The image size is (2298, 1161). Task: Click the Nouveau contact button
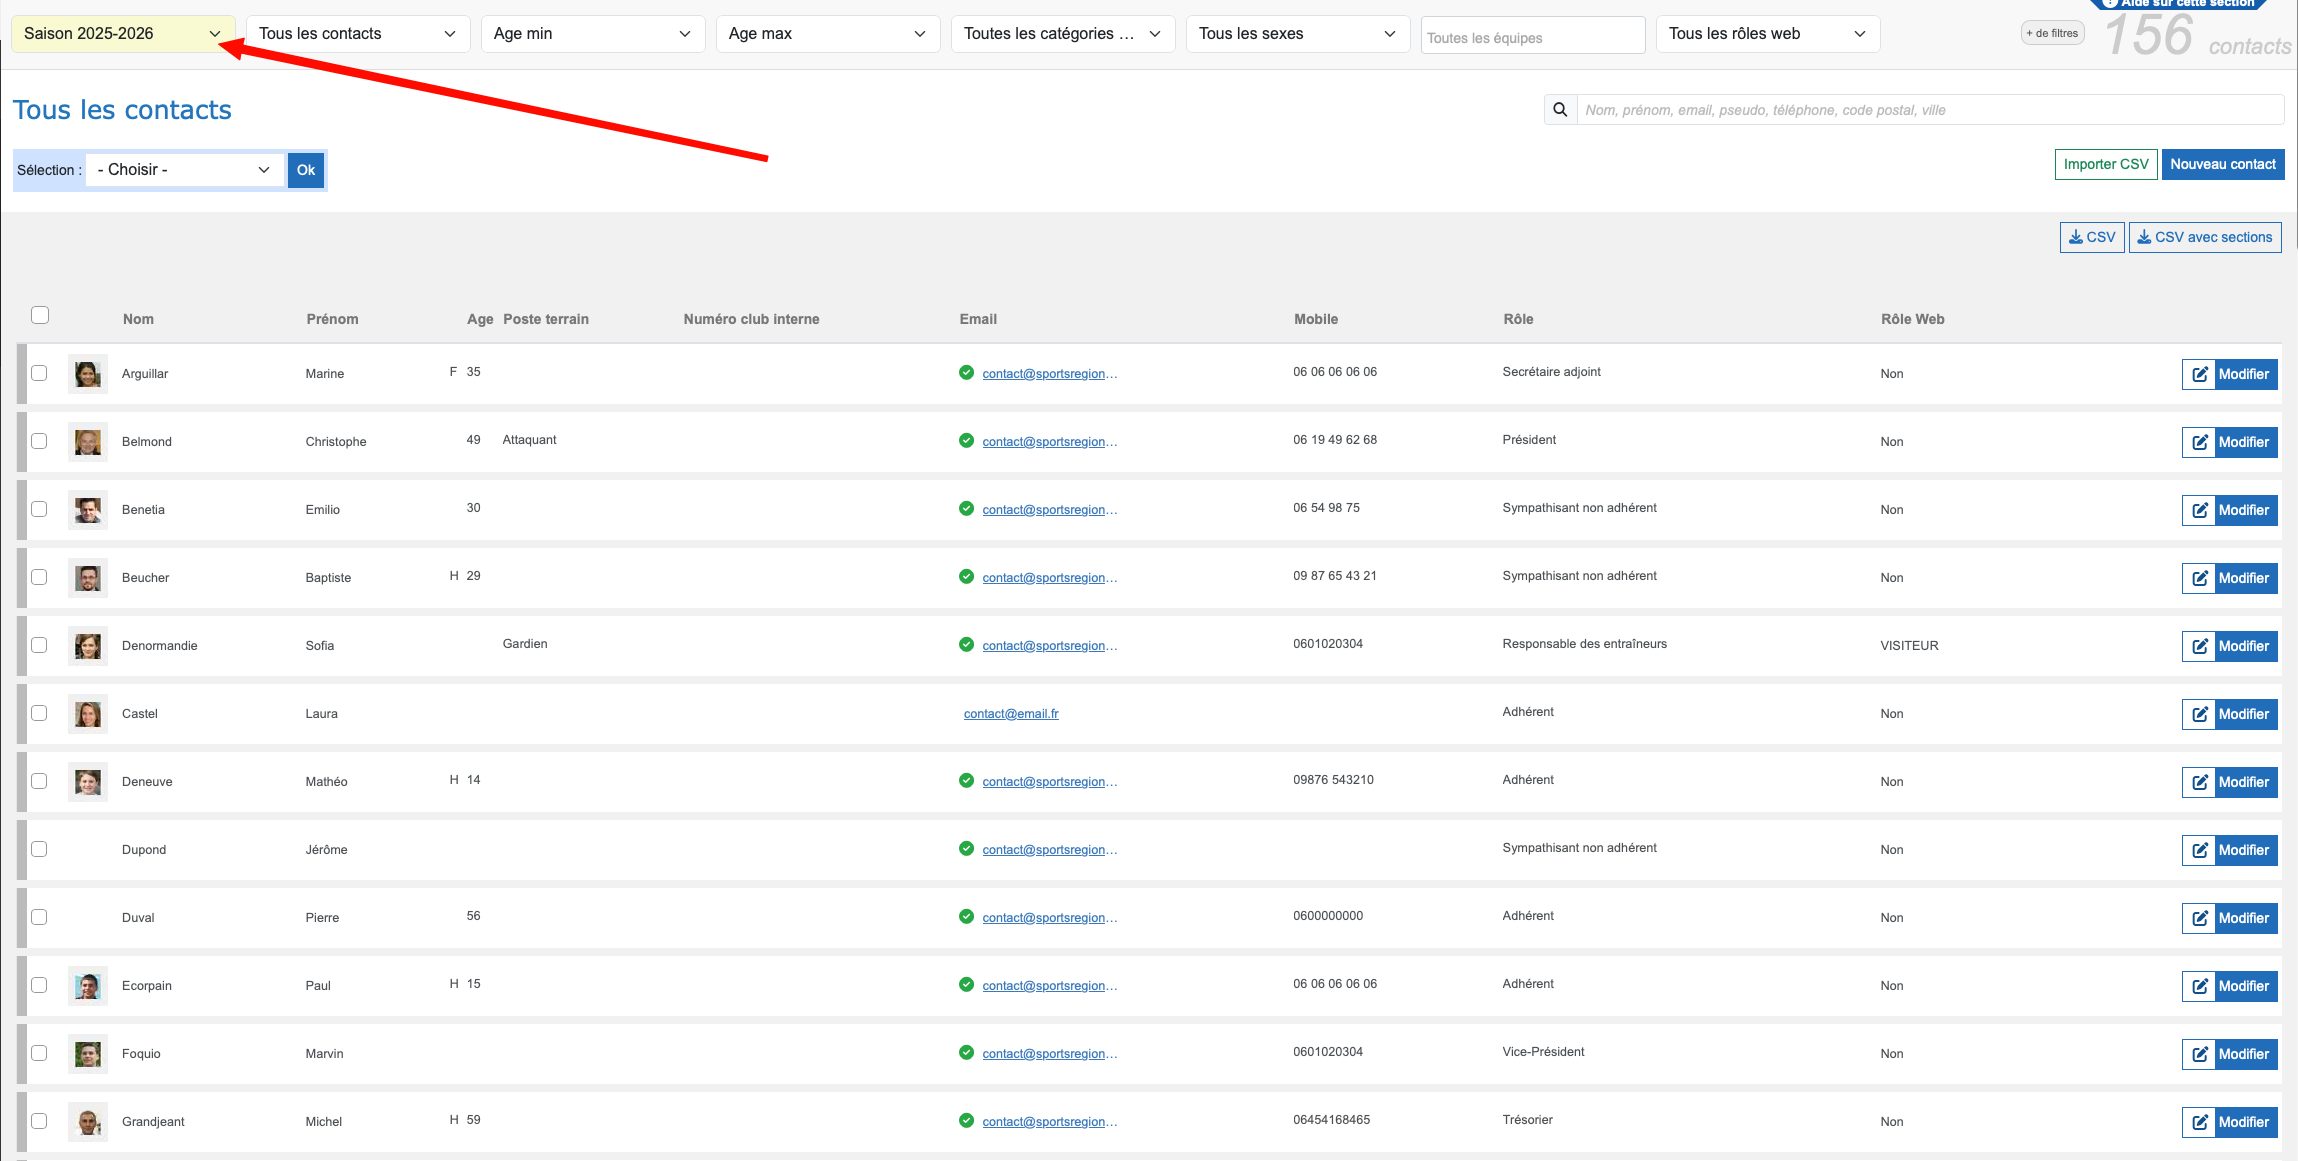(2222, 164)
